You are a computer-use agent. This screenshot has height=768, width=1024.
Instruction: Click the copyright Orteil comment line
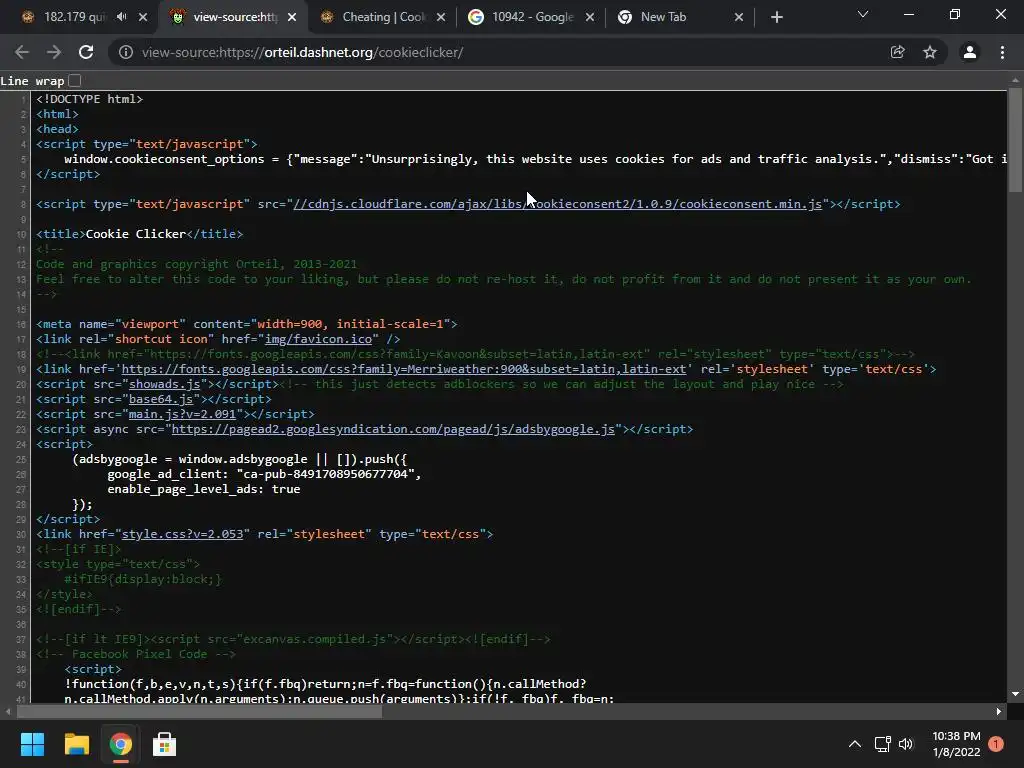coord(197,264)
